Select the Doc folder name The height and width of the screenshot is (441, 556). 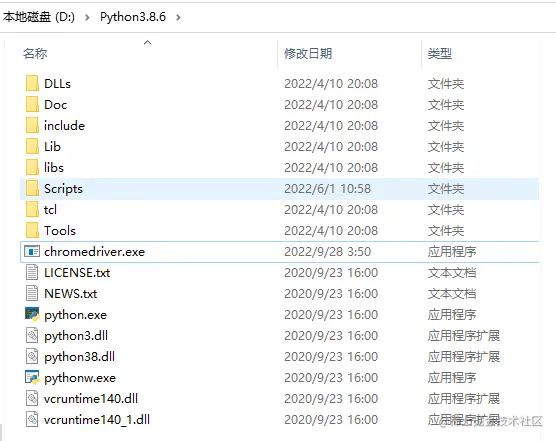pyautogui.click(x=55, y=105)
